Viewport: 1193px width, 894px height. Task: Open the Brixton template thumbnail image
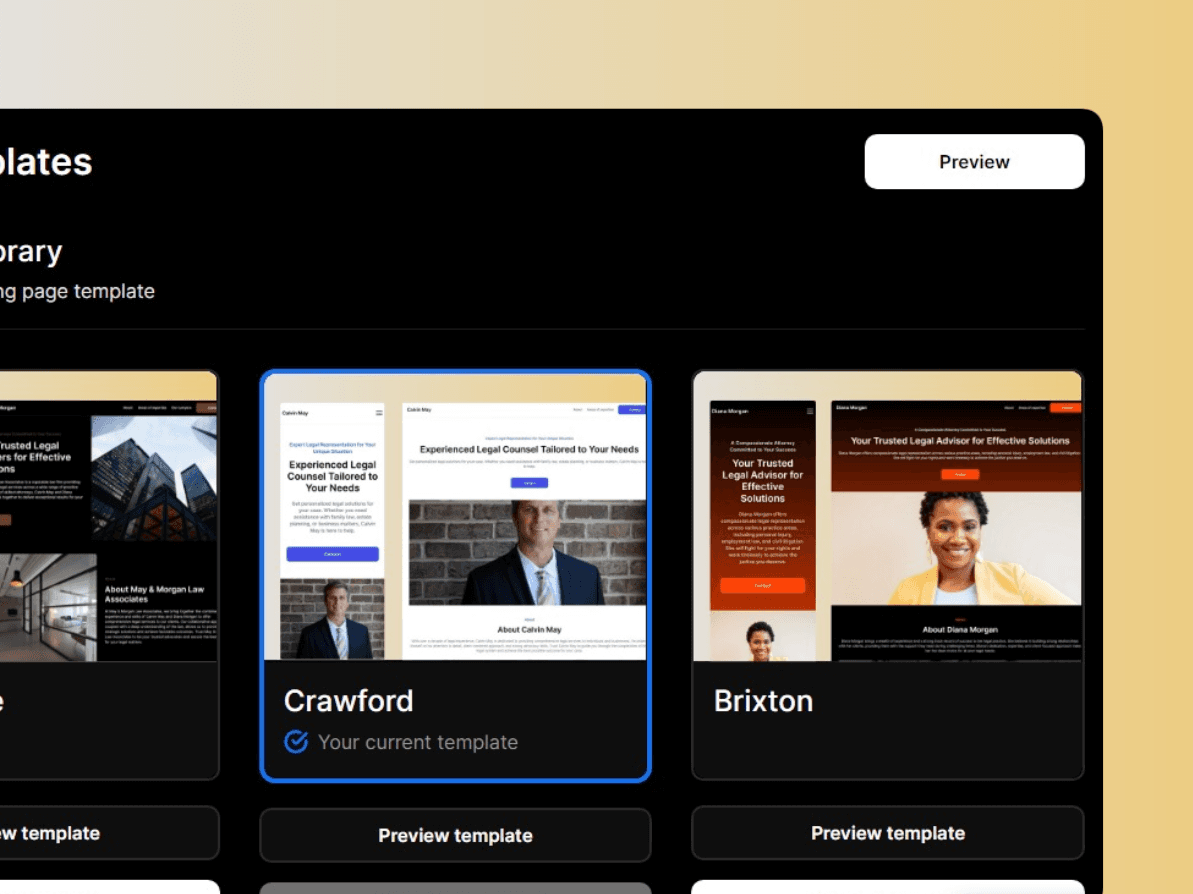[x=887, y=517]
